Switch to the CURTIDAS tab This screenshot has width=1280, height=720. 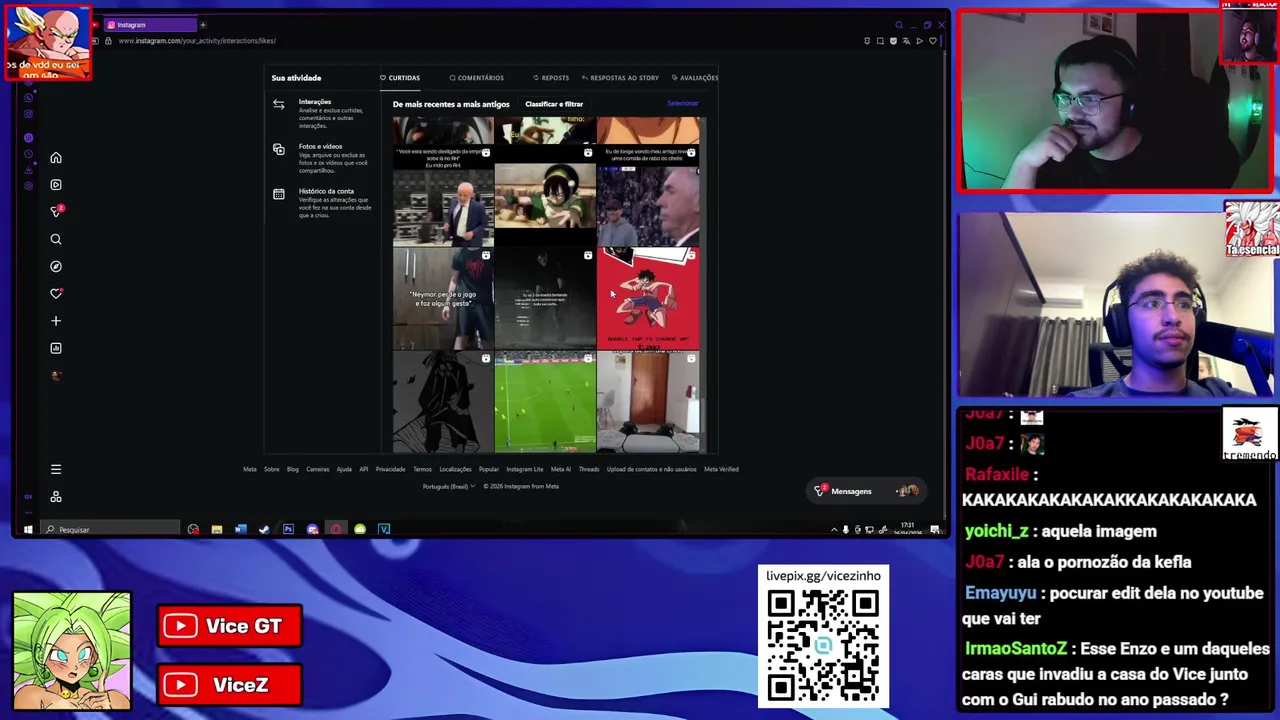(400, 78)
